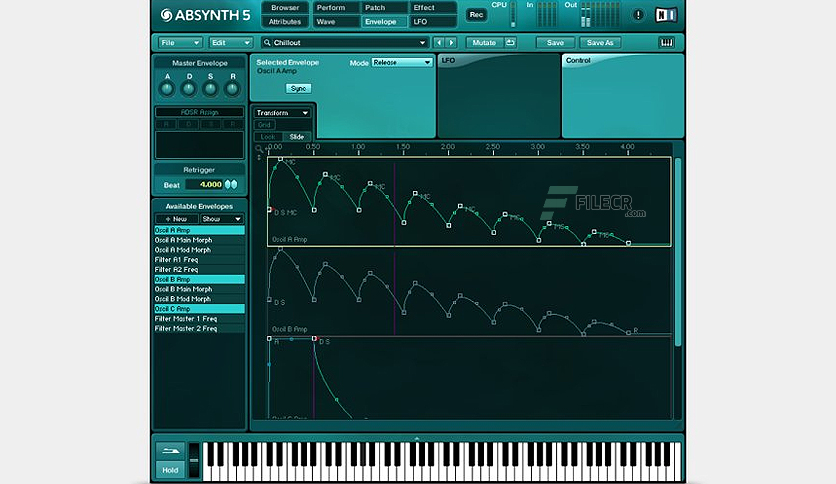Select Oscil B Mod Morph envelope
This screenshot has height=484, width=836.
[x=199, y=299]
